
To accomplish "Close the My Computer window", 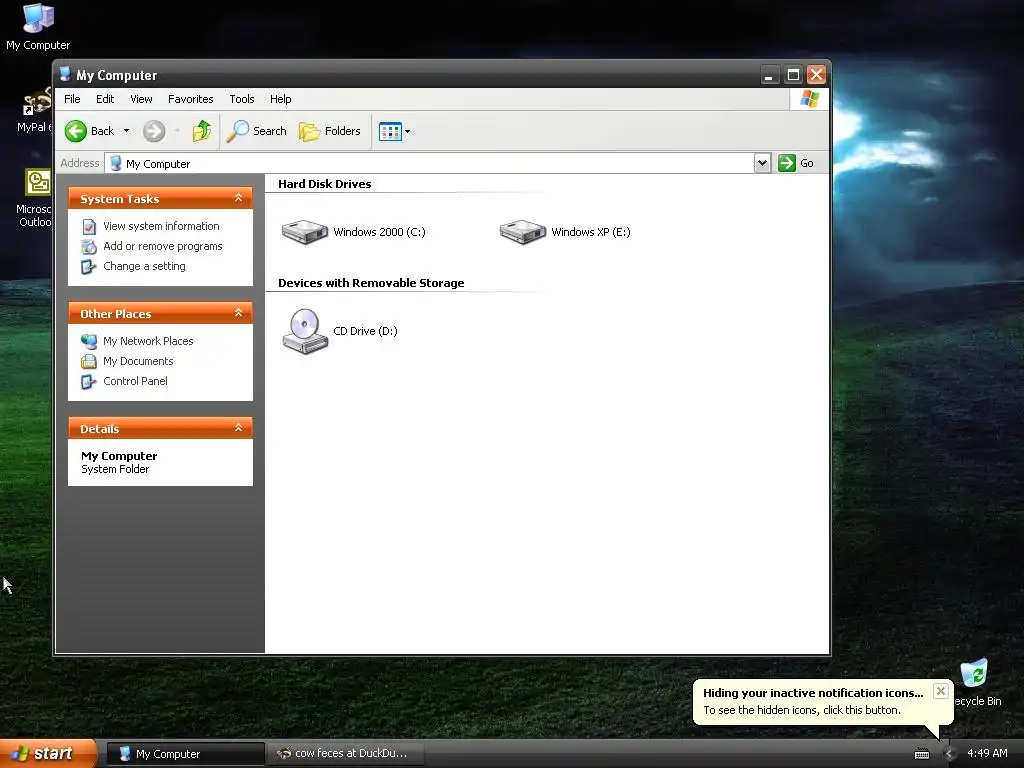I will (816, 75).
